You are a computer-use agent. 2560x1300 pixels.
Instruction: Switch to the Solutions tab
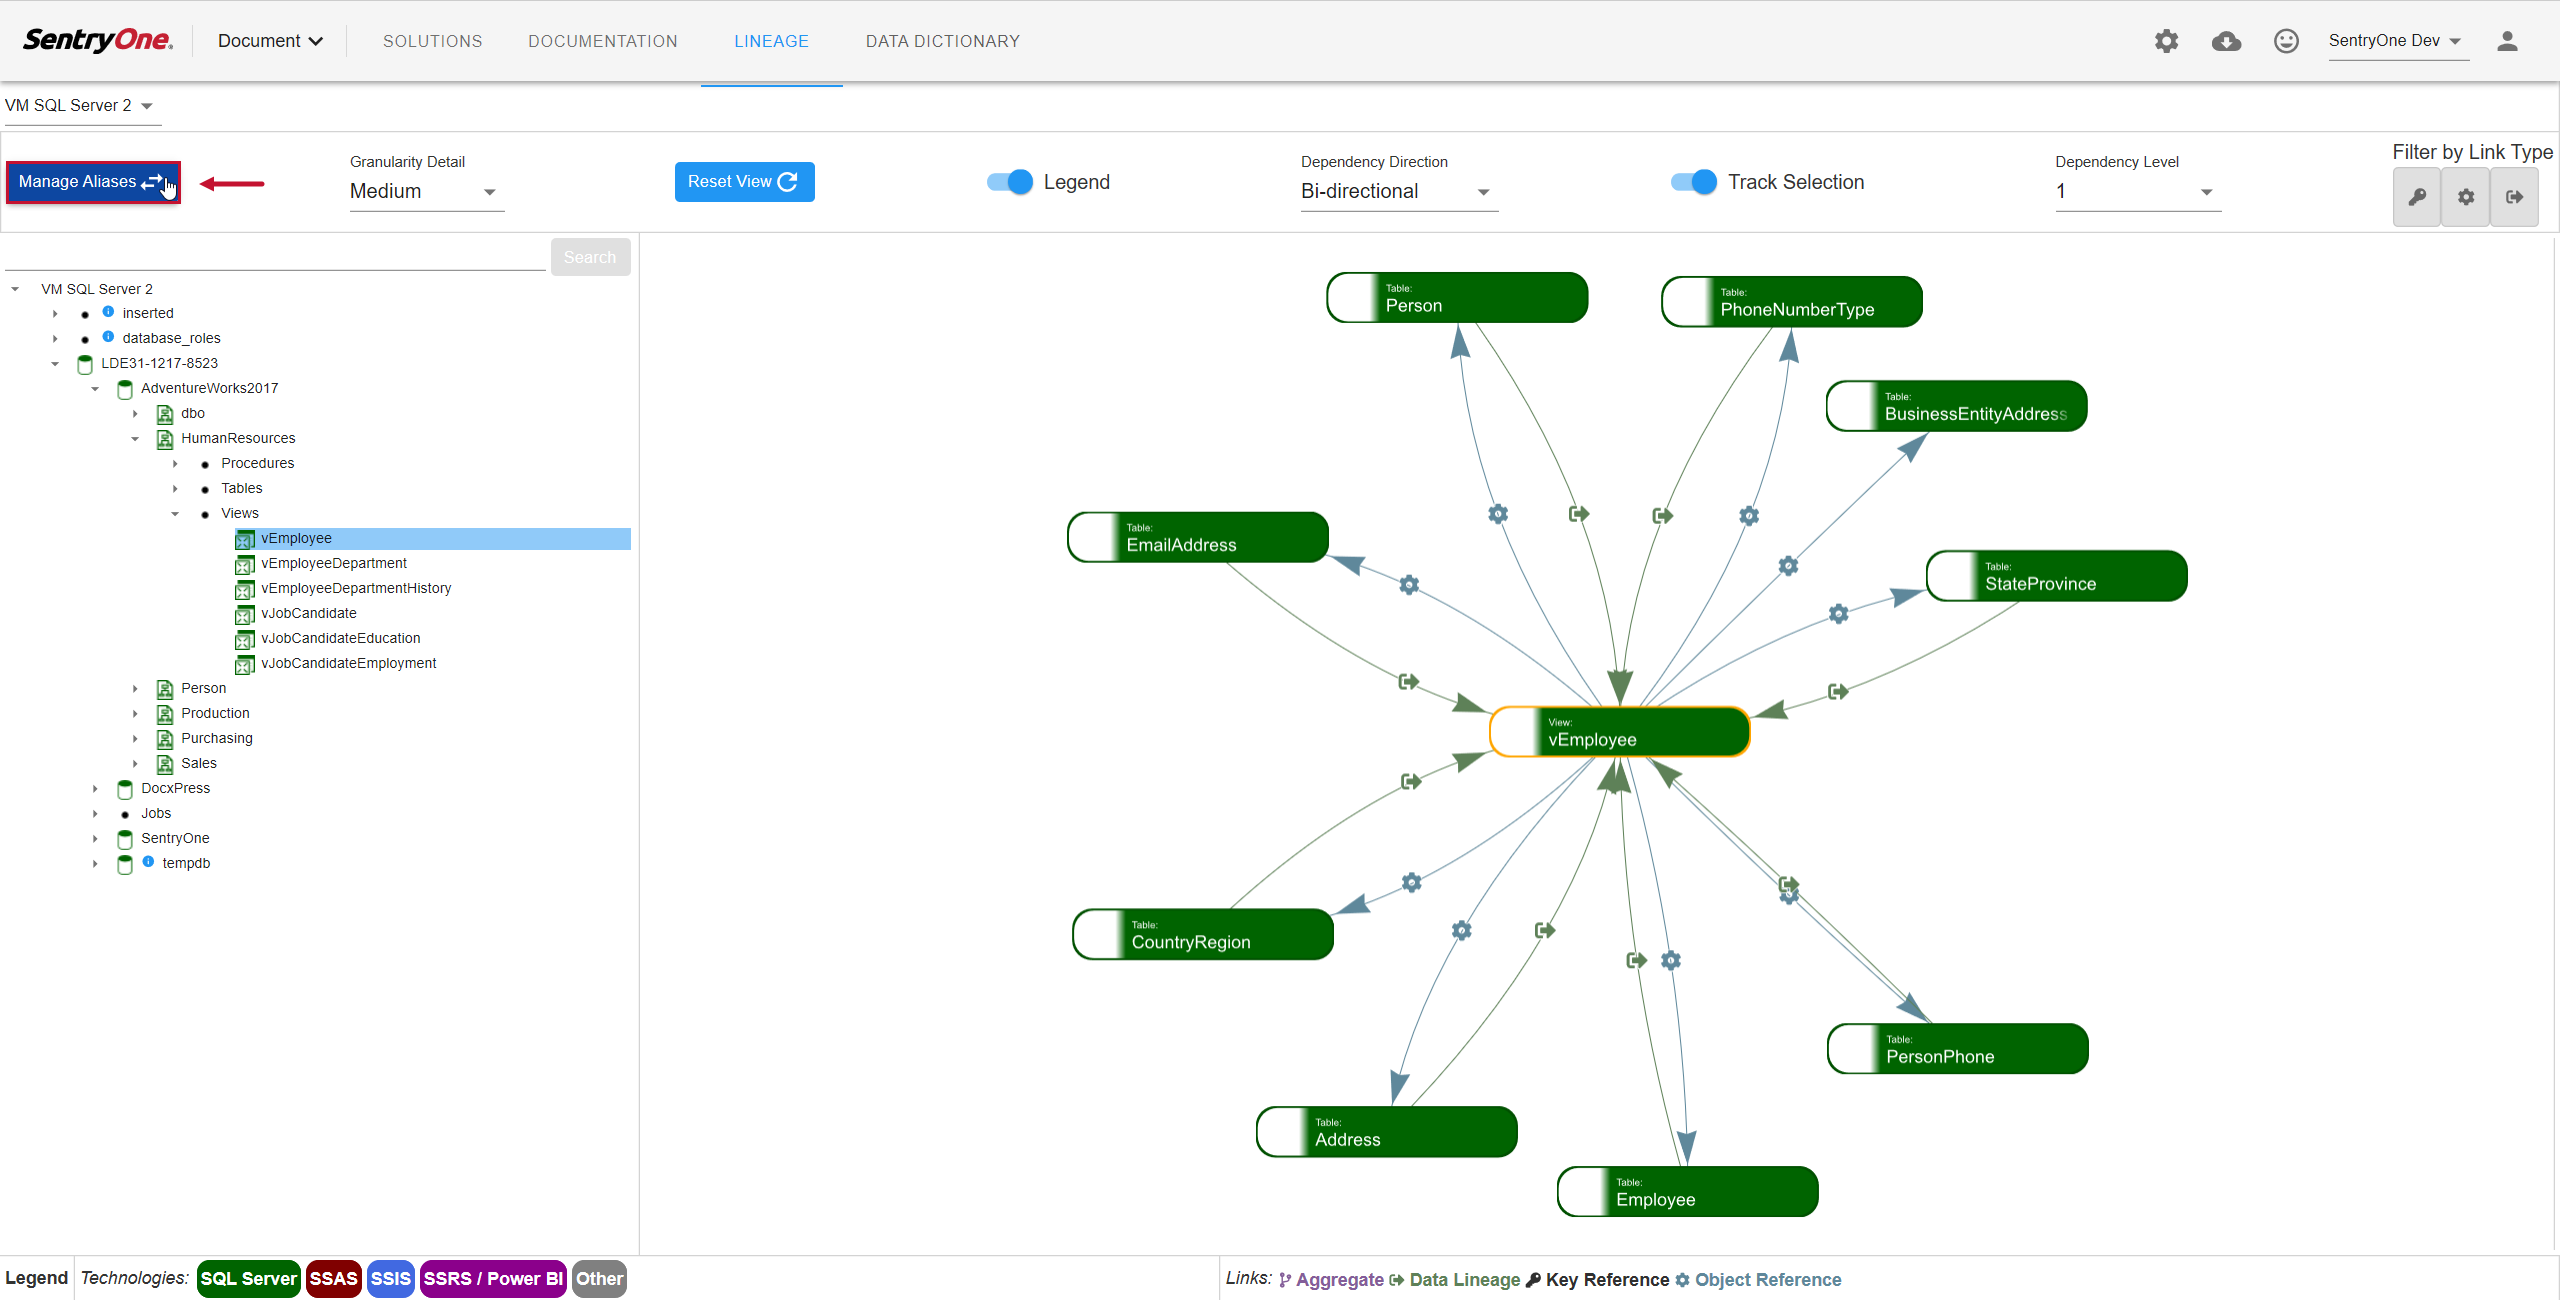pyautogui.click(x=432, y=41)
